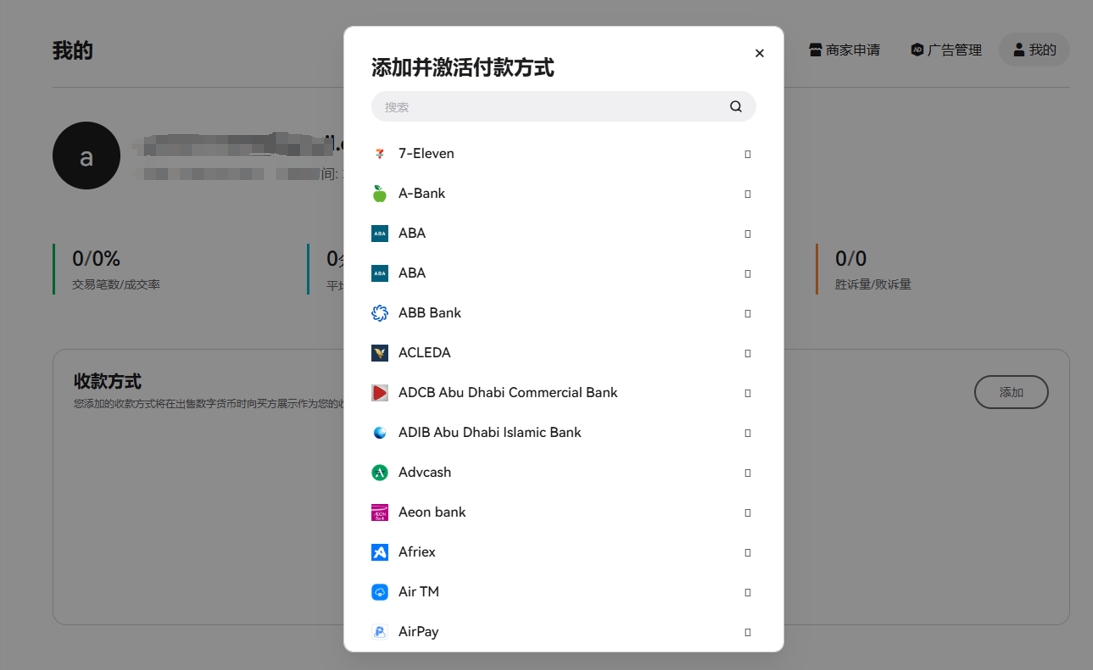Choose AirPay from the payment list
1093x670 pixels.
point(419,632)
